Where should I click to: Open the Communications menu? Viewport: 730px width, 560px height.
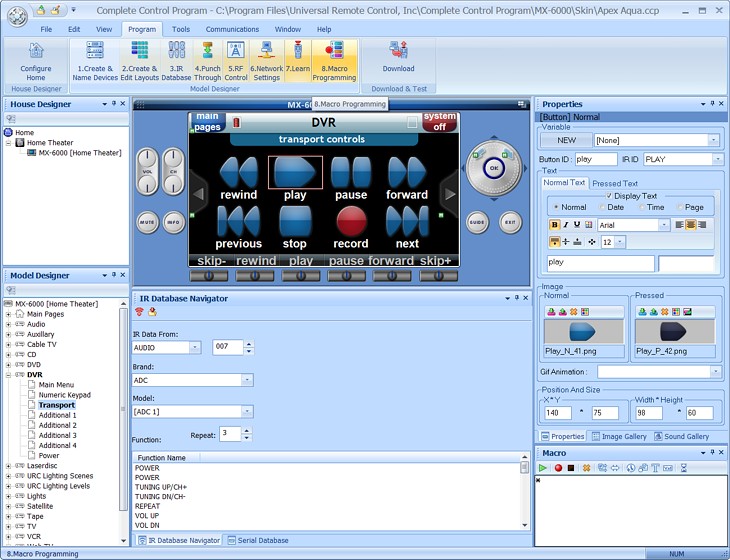pos(232,29)
